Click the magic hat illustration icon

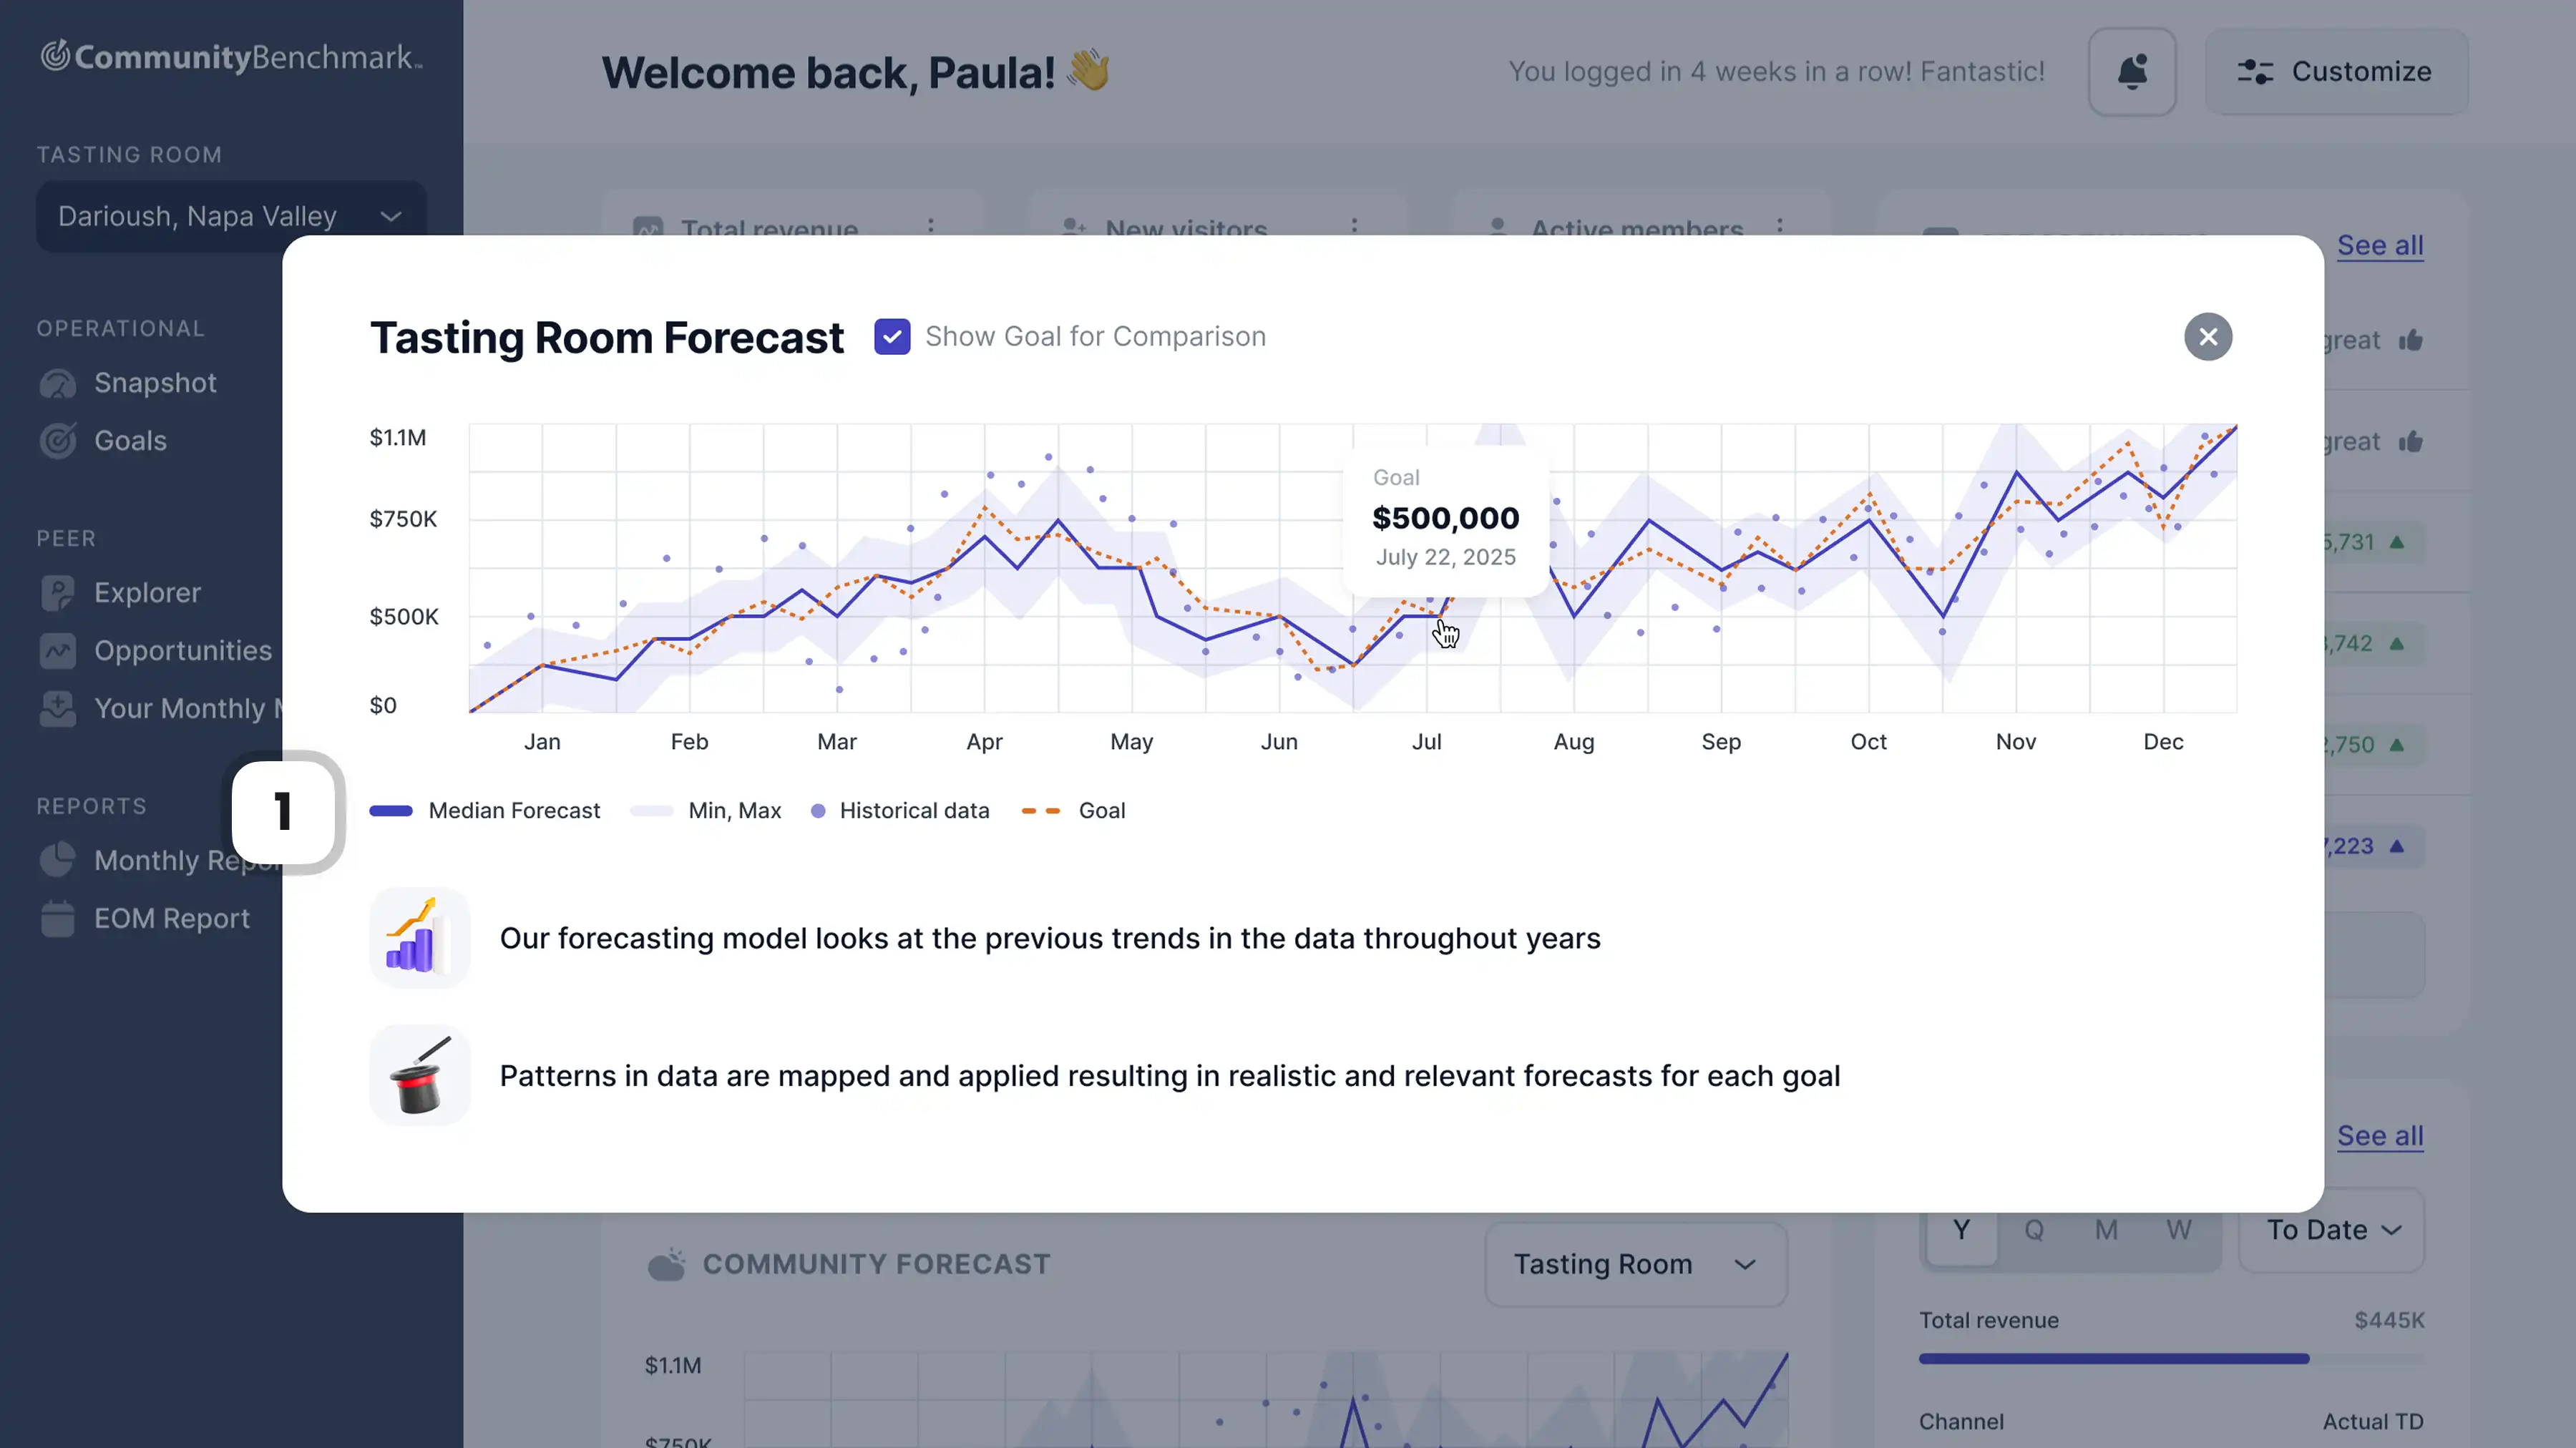point(419,1076)
